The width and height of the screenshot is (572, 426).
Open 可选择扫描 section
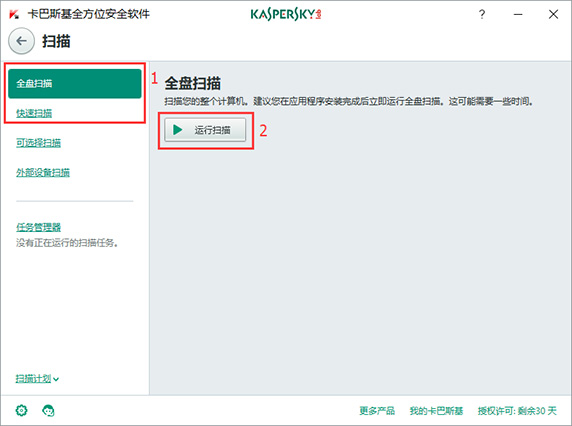pyautogui.click(x=38, y=143)
